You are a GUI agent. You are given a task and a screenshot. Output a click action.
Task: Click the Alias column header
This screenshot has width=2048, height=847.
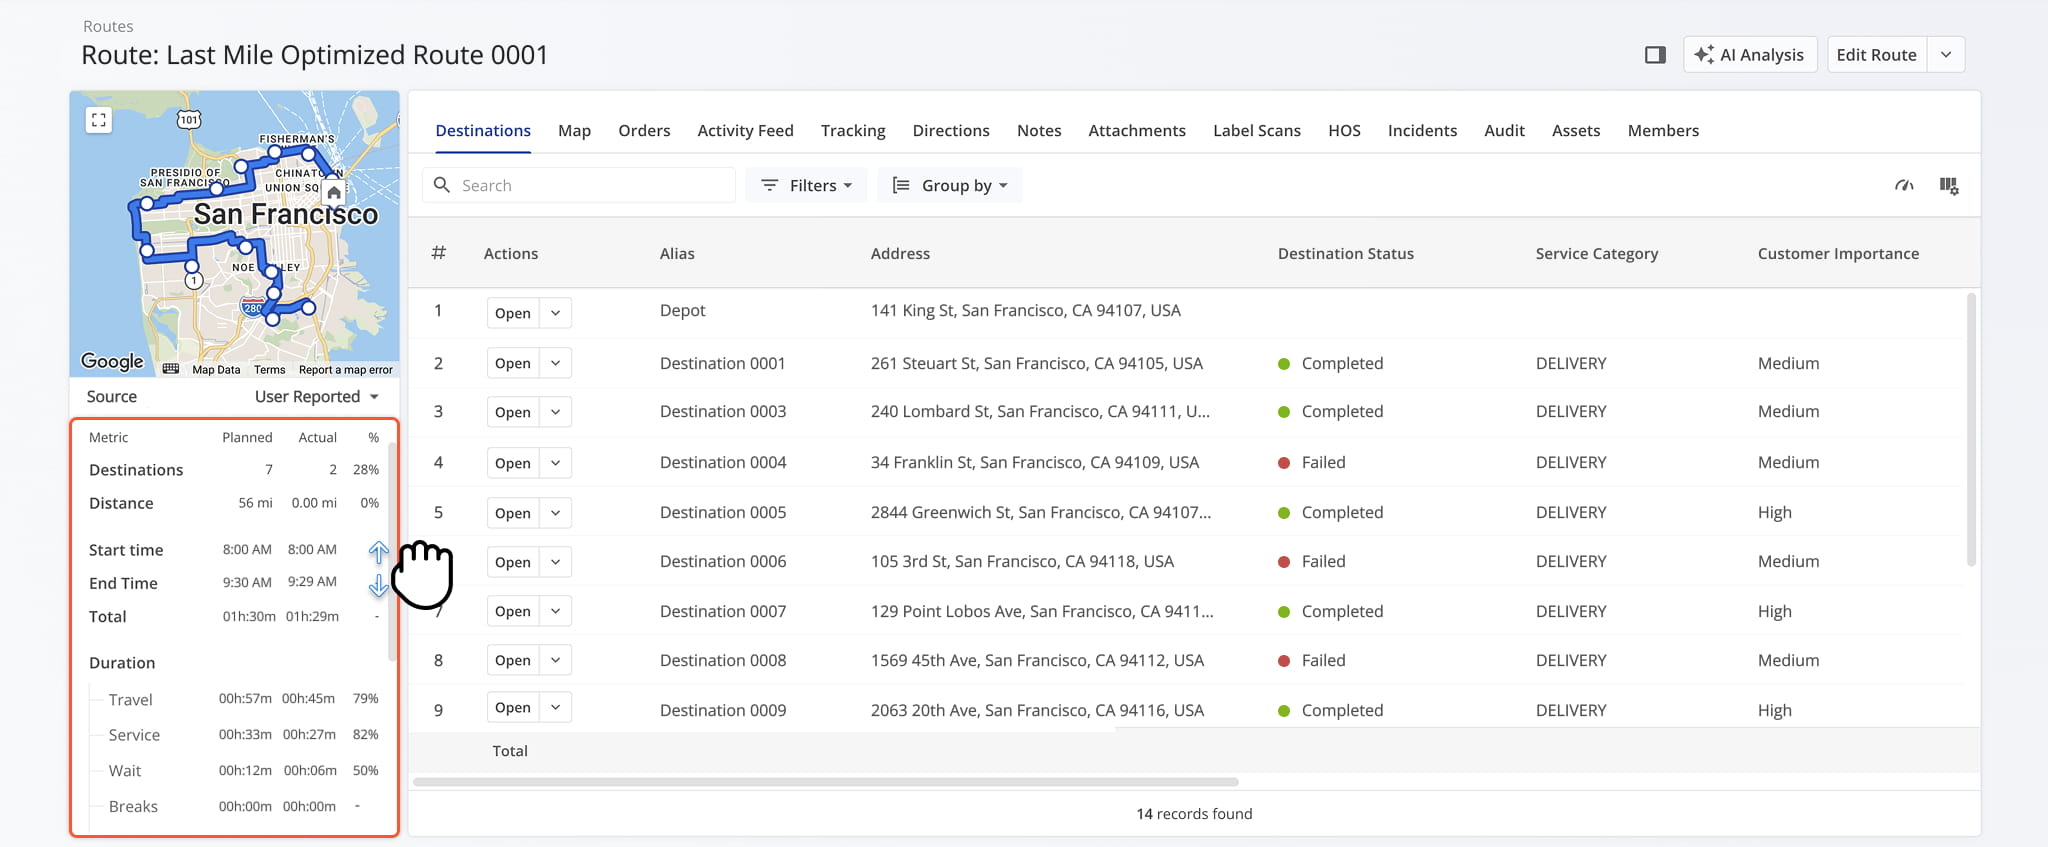tap(677, 254)
